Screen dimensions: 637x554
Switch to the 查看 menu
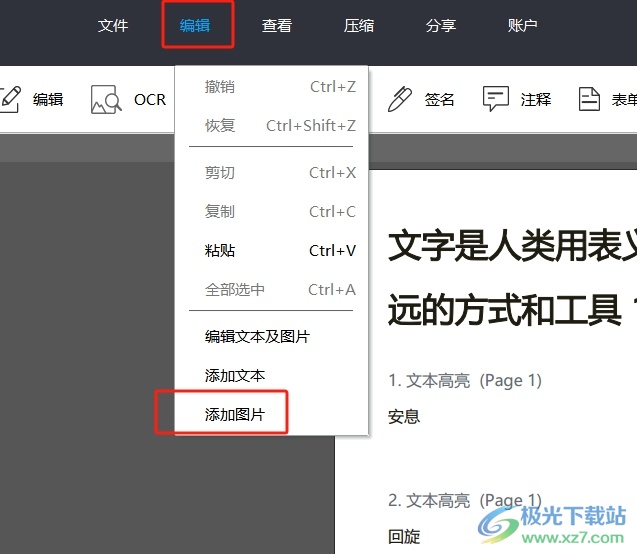(277, 26)
